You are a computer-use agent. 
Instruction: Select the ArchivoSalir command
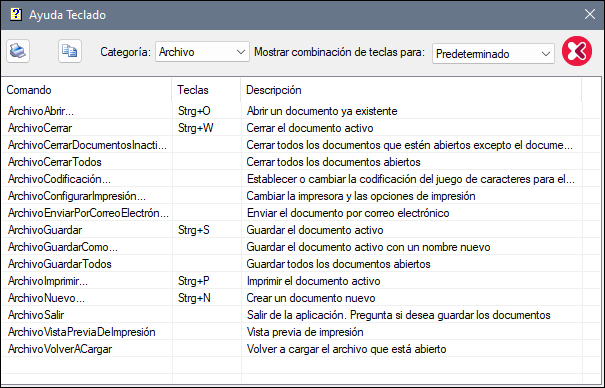coord(36,315)
